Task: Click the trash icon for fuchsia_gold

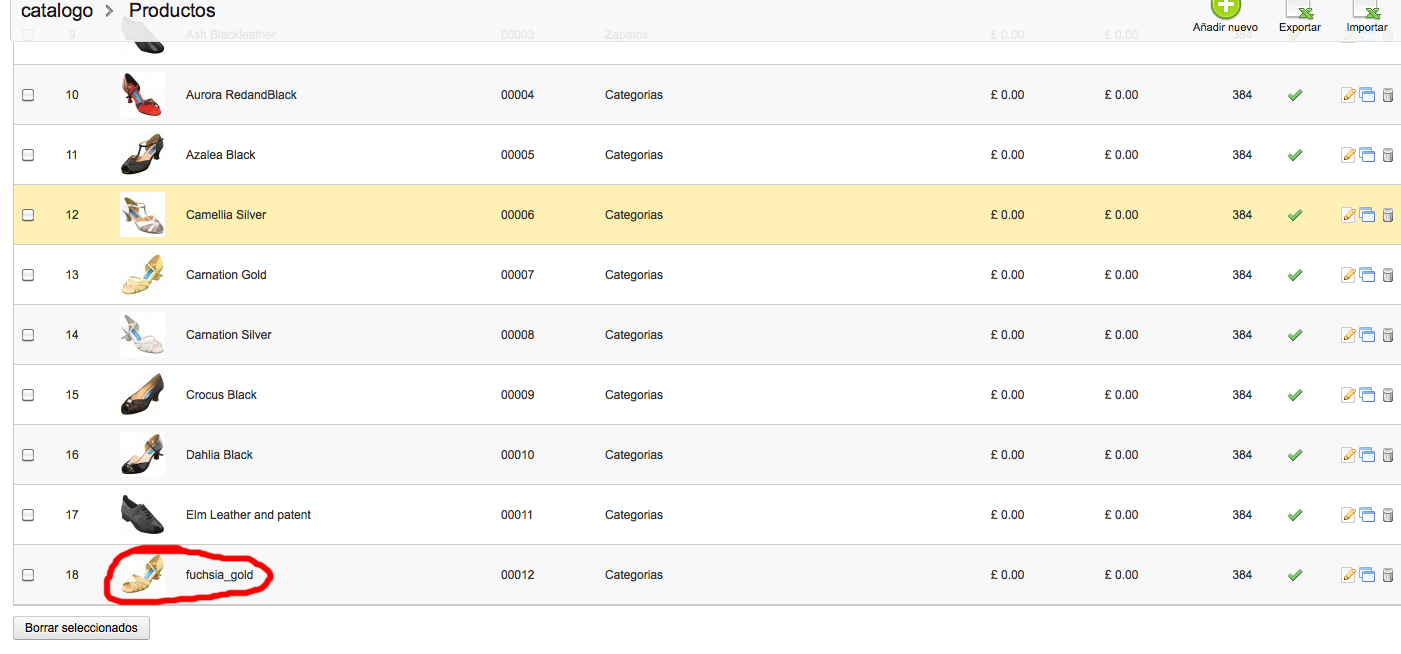Action: (1388, 575)
